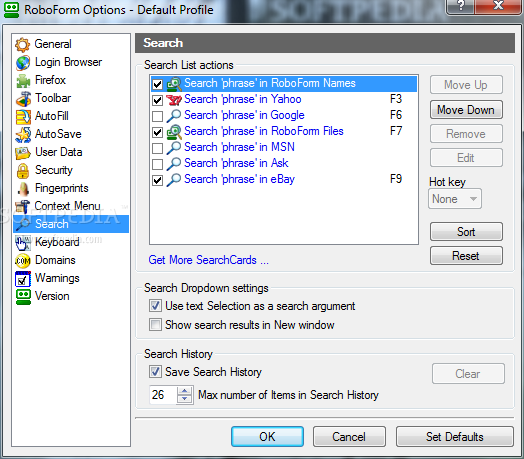Click the OK button
This screenshot has height=459, width=524.
tap(267, 437)
